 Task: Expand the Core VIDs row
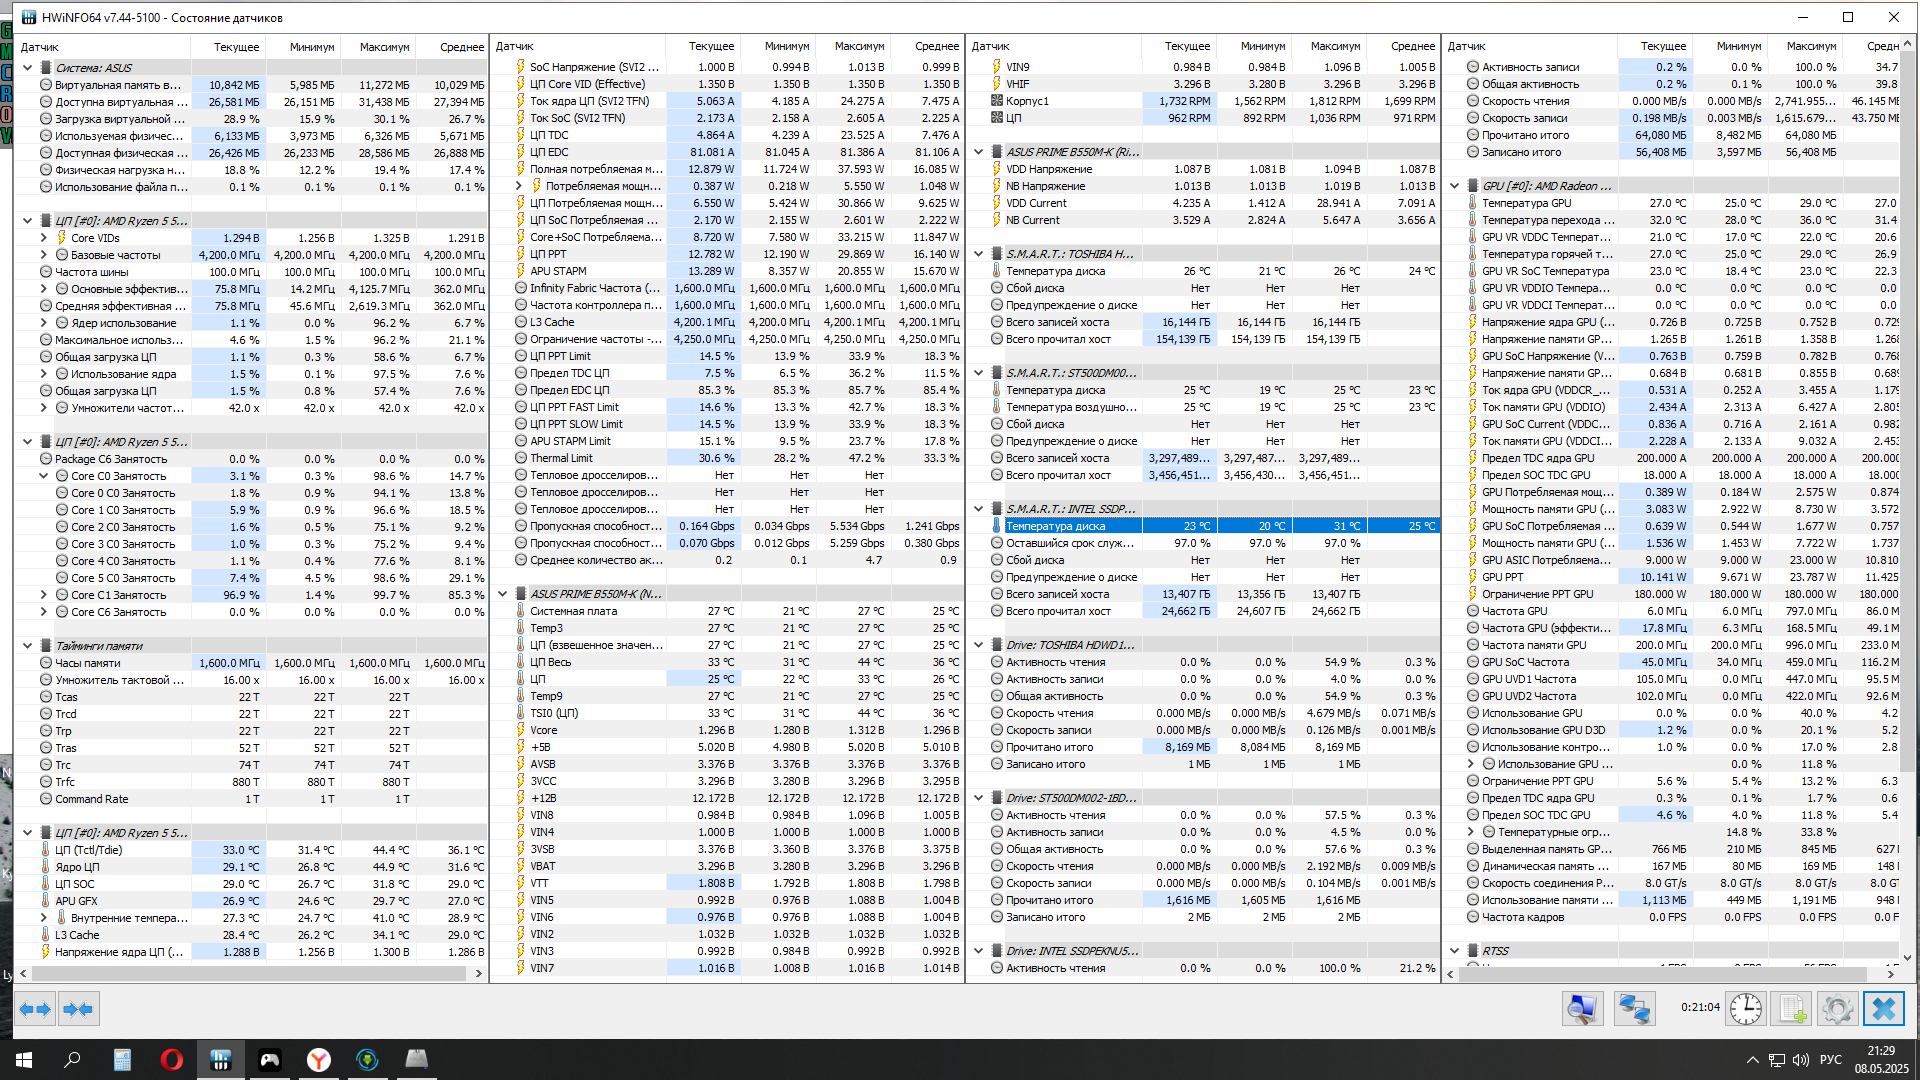[x=44, y=238]
